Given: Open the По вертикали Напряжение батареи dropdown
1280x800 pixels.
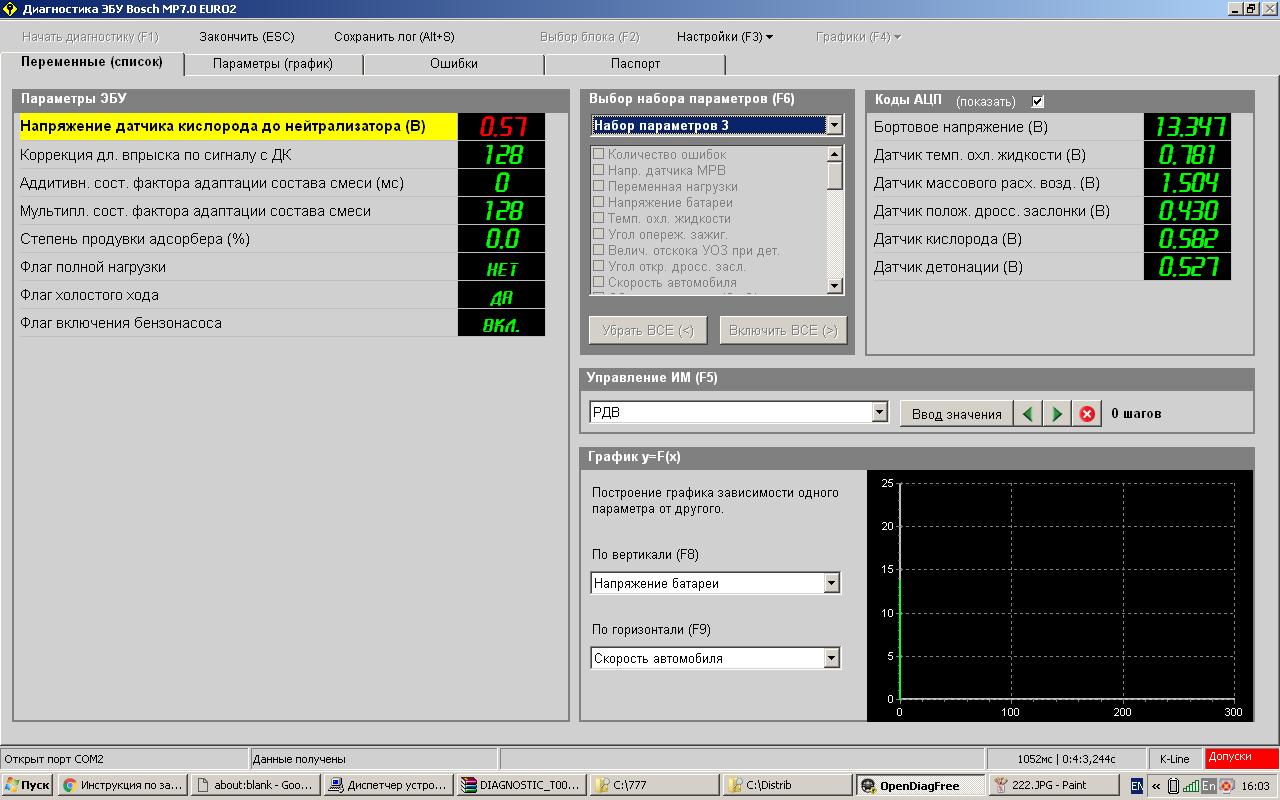Looking at the screenshot, I should (831, 583).
